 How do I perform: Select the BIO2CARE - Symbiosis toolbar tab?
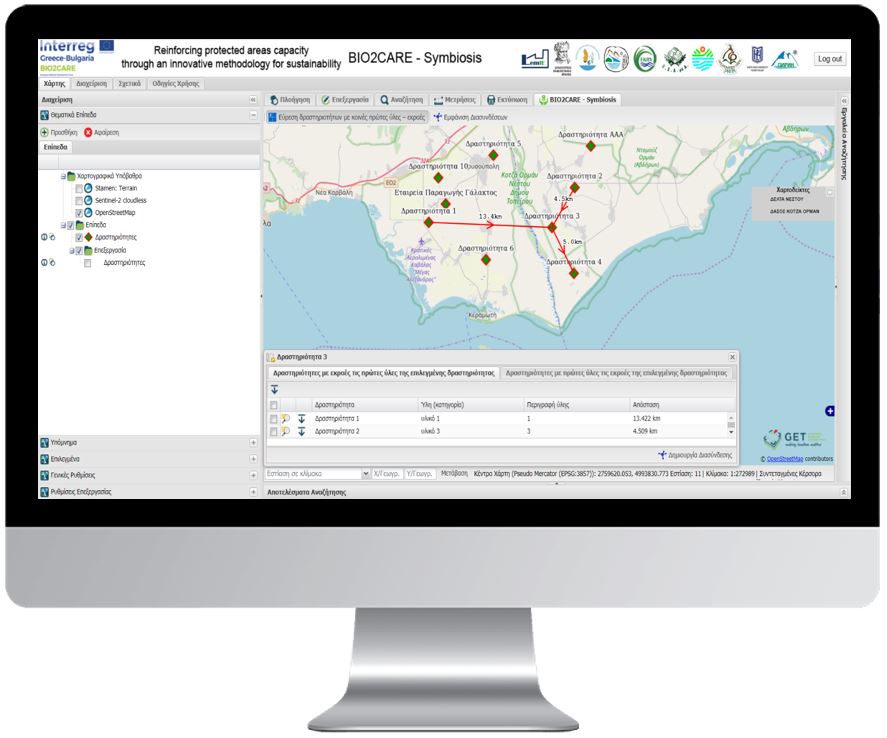click(x=578, y=100)
